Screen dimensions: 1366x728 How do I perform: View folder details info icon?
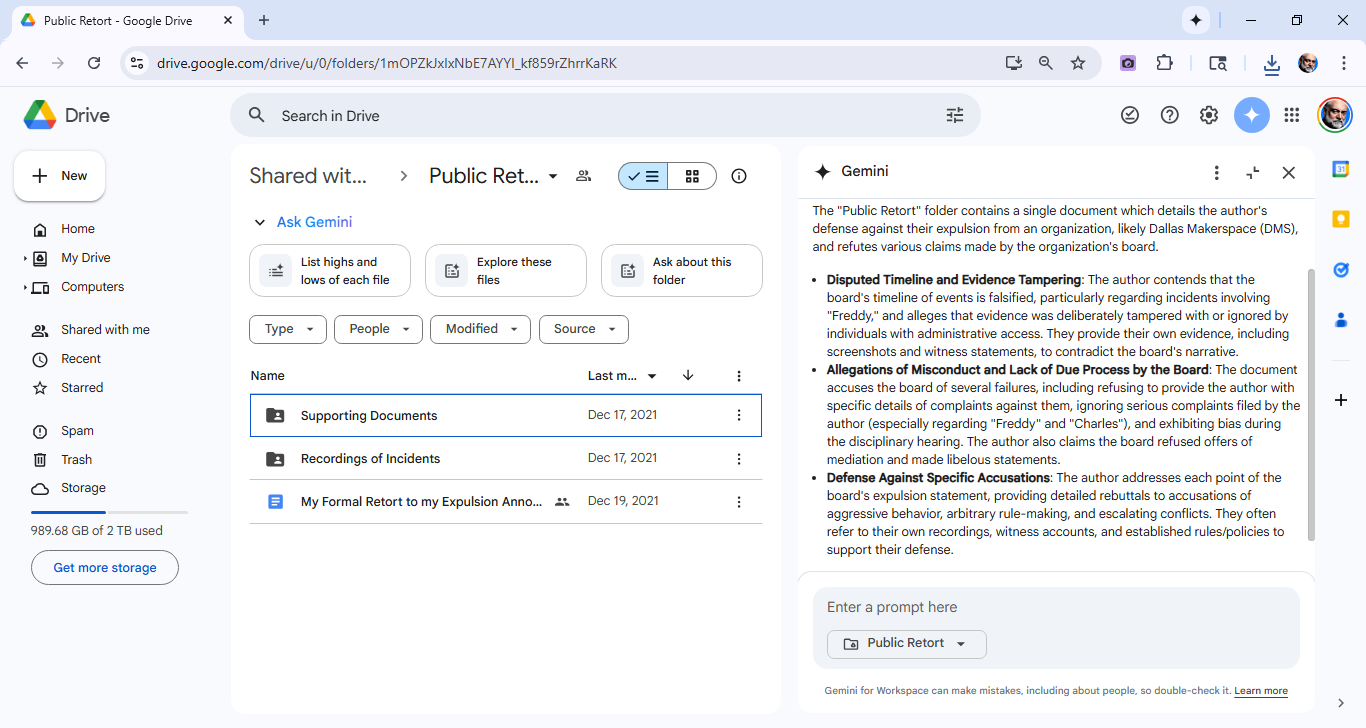739,176
